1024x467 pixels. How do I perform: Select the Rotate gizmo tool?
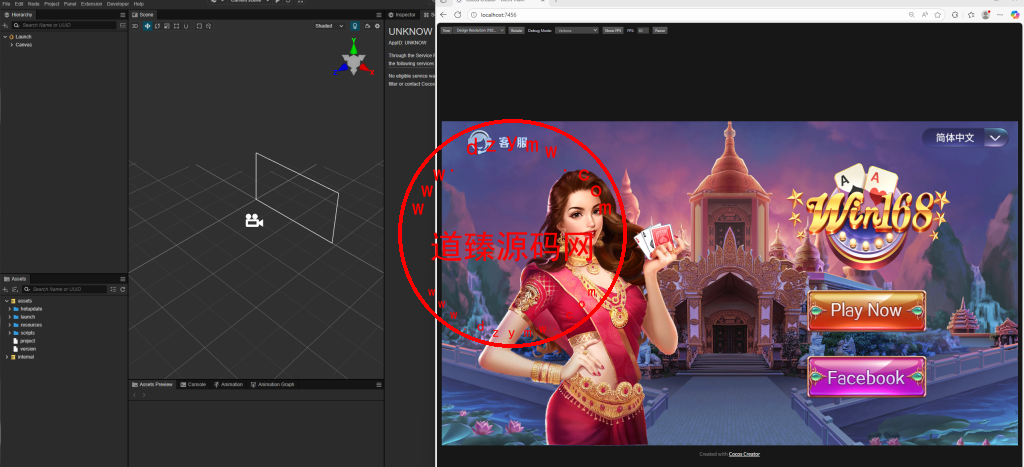click(157, 26)
